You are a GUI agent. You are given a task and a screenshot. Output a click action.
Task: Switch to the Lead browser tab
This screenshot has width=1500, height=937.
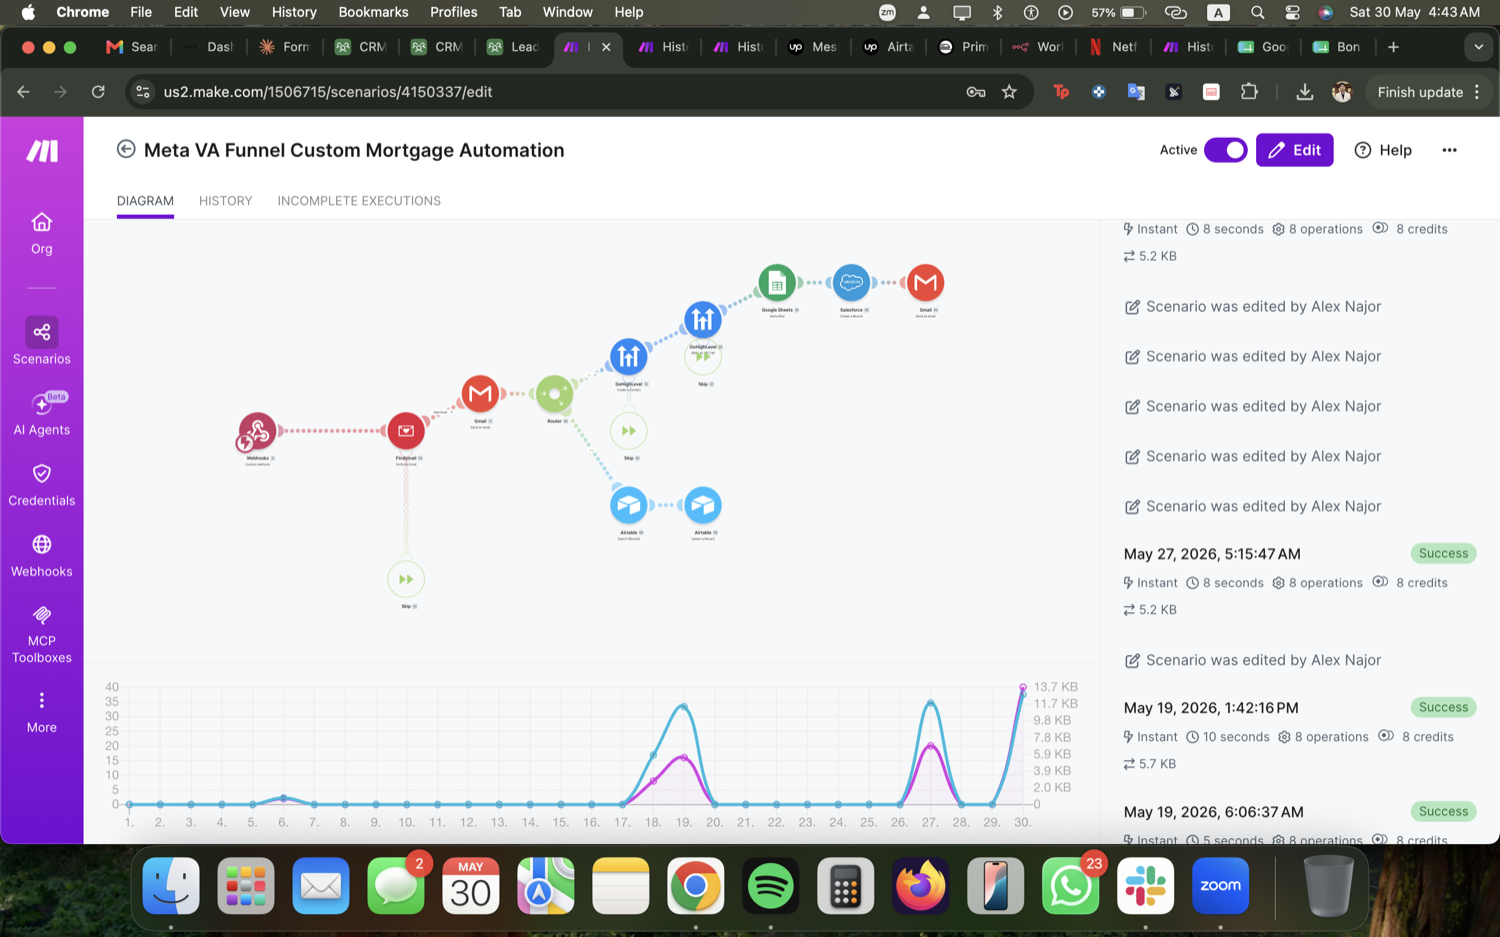(513, 47)
